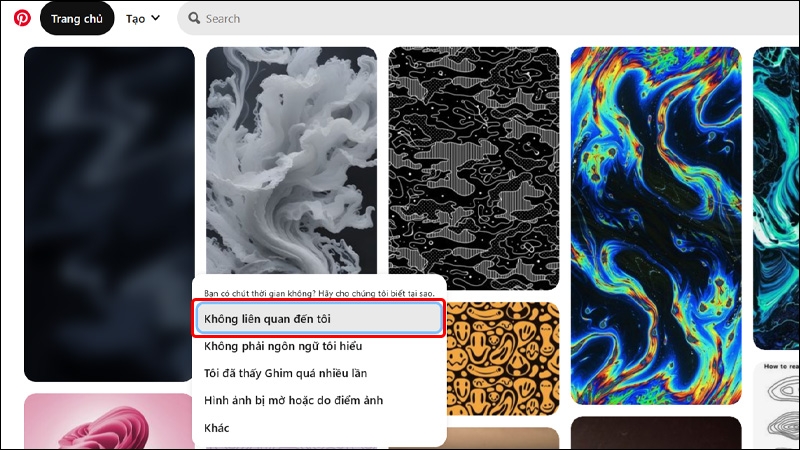Image resolution: width=800 pixels, height=450 pixels.
Task: Expand the Tạo create dropdown
Action: [143, 18]
